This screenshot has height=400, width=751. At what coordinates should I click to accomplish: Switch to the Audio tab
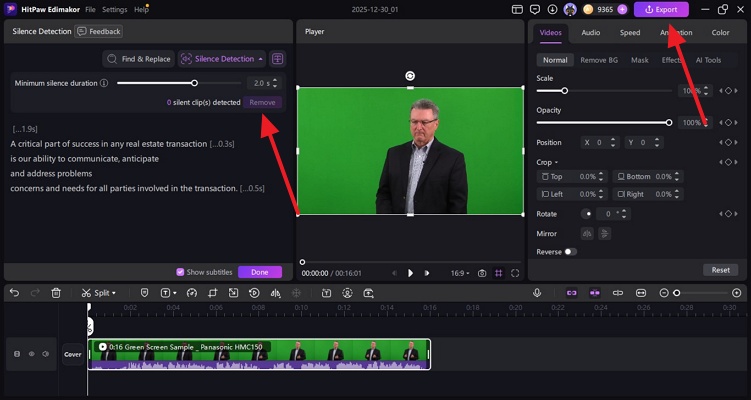click(590, 32)
